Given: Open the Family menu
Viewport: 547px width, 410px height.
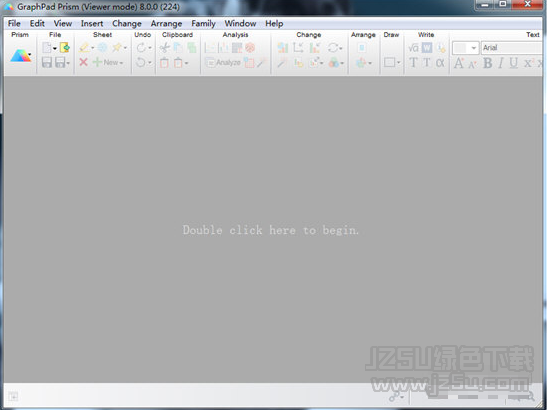Looking at the screenshot, I should tap(203, 23).
